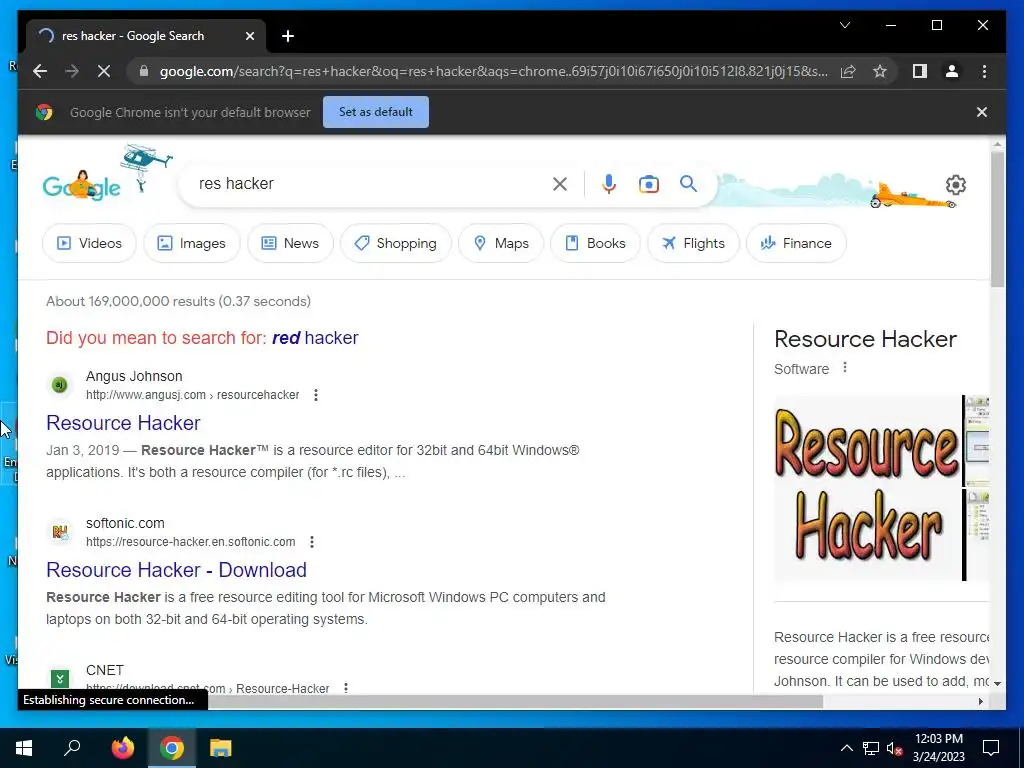Show hidden system tray icons
This screenshot has width=1024, height=768.
[x=846, y=748]
